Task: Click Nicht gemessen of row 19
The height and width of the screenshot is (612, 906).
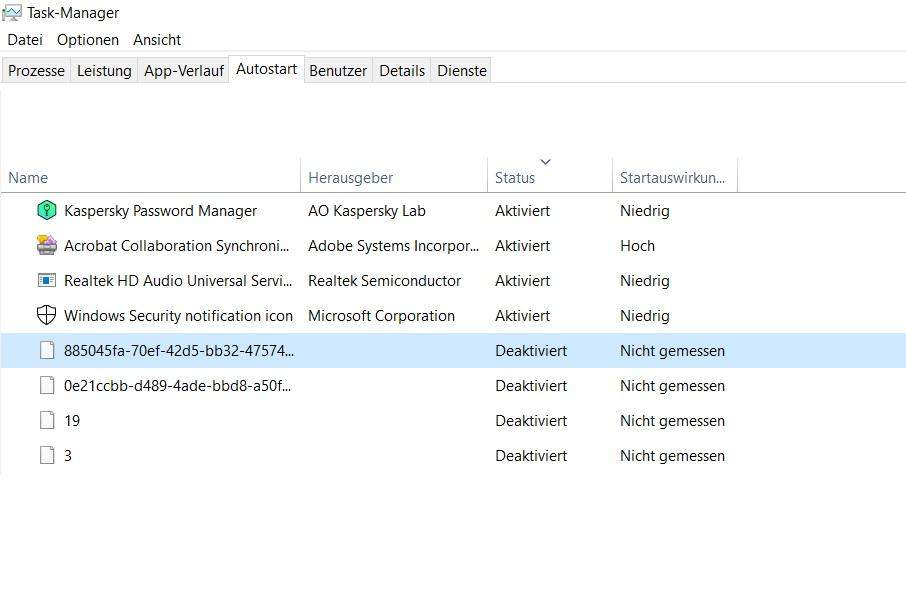Action: [672, 421]
